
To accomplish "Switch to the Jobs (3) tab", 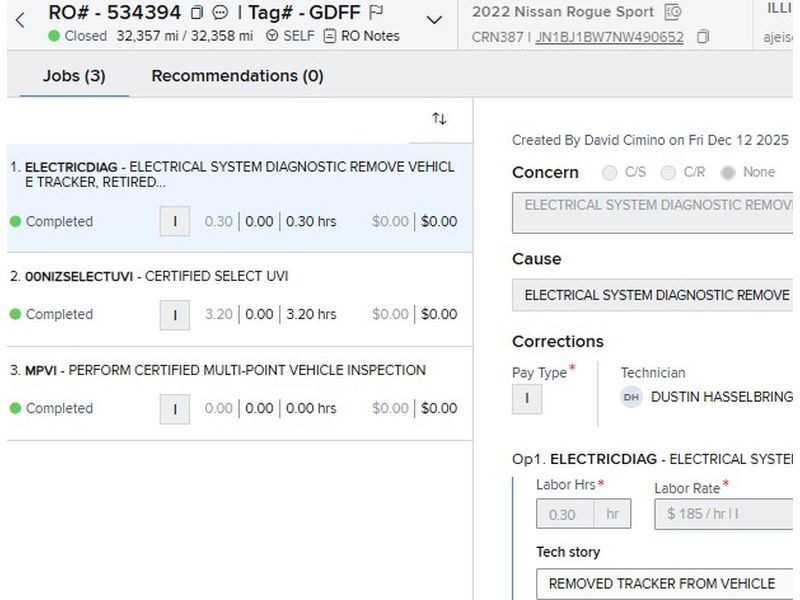I will 74,76.
